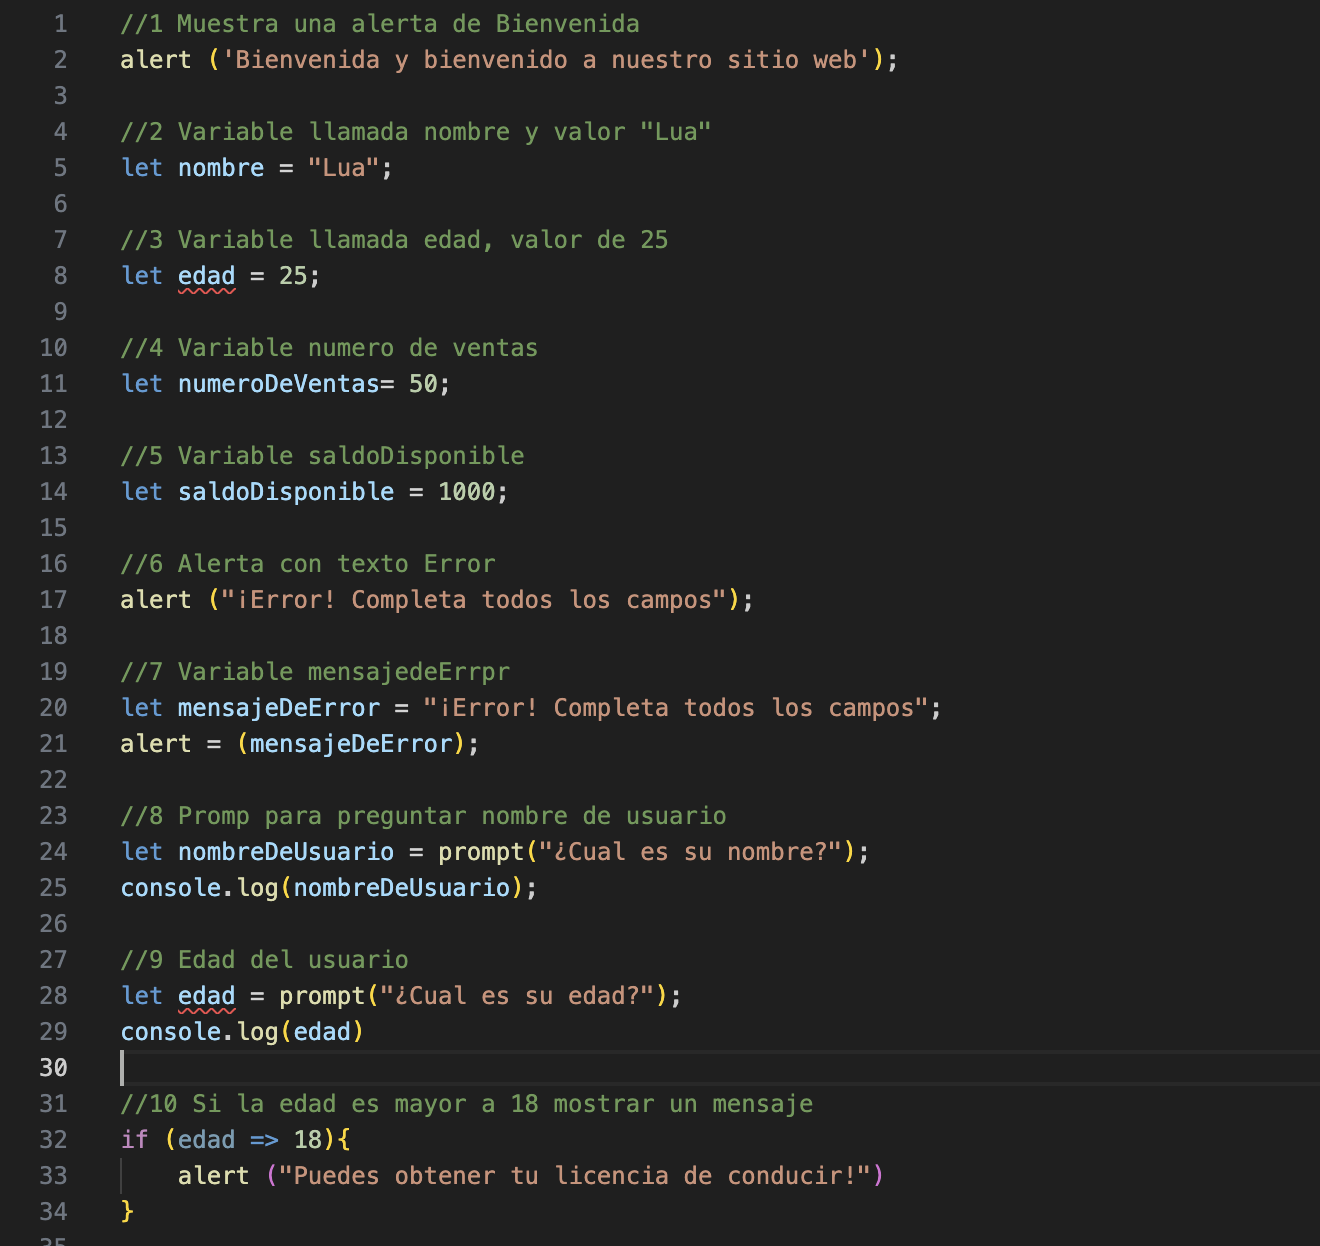Click the comment '//3 Variable llamada edad, valor de 25'
Viewport: 1320px width, 1246px height.
click(394, 240)
